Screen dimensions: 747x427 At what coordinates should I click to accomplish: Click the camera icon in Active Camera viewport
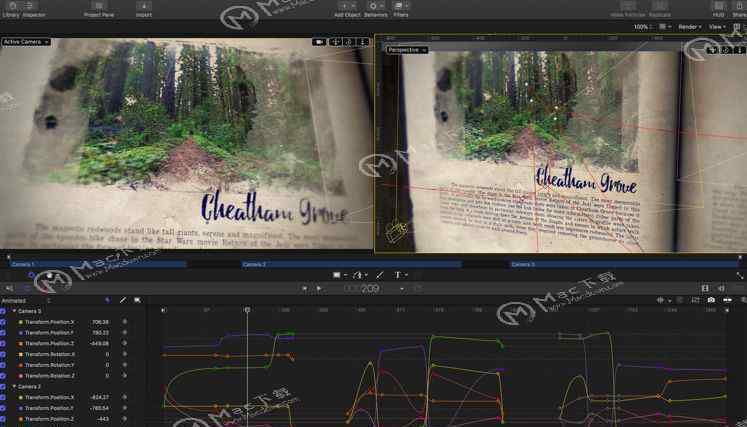point(319,42)
